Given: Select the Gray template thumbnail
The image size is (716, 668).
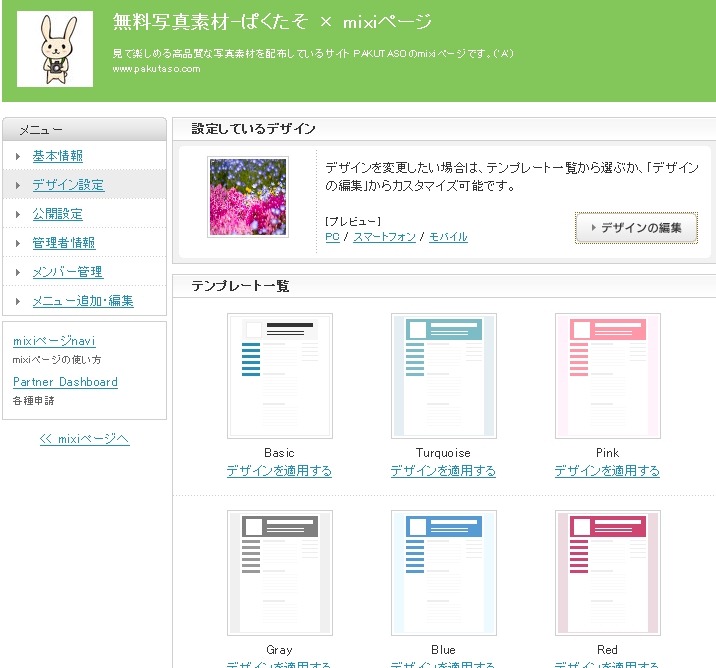Looking at the screenshot, I should [x=280, y=573].
